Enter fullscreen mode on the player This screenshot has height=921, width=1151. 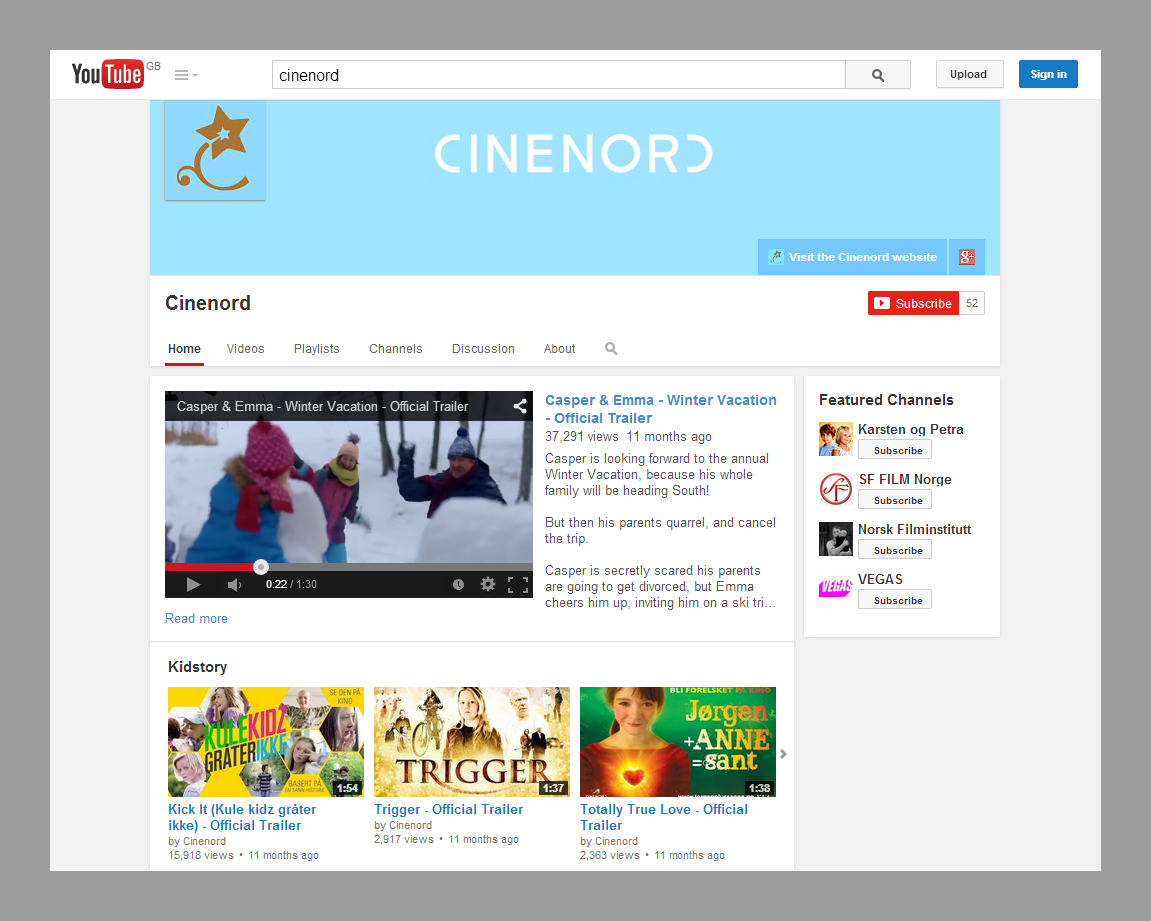(518, 584)
